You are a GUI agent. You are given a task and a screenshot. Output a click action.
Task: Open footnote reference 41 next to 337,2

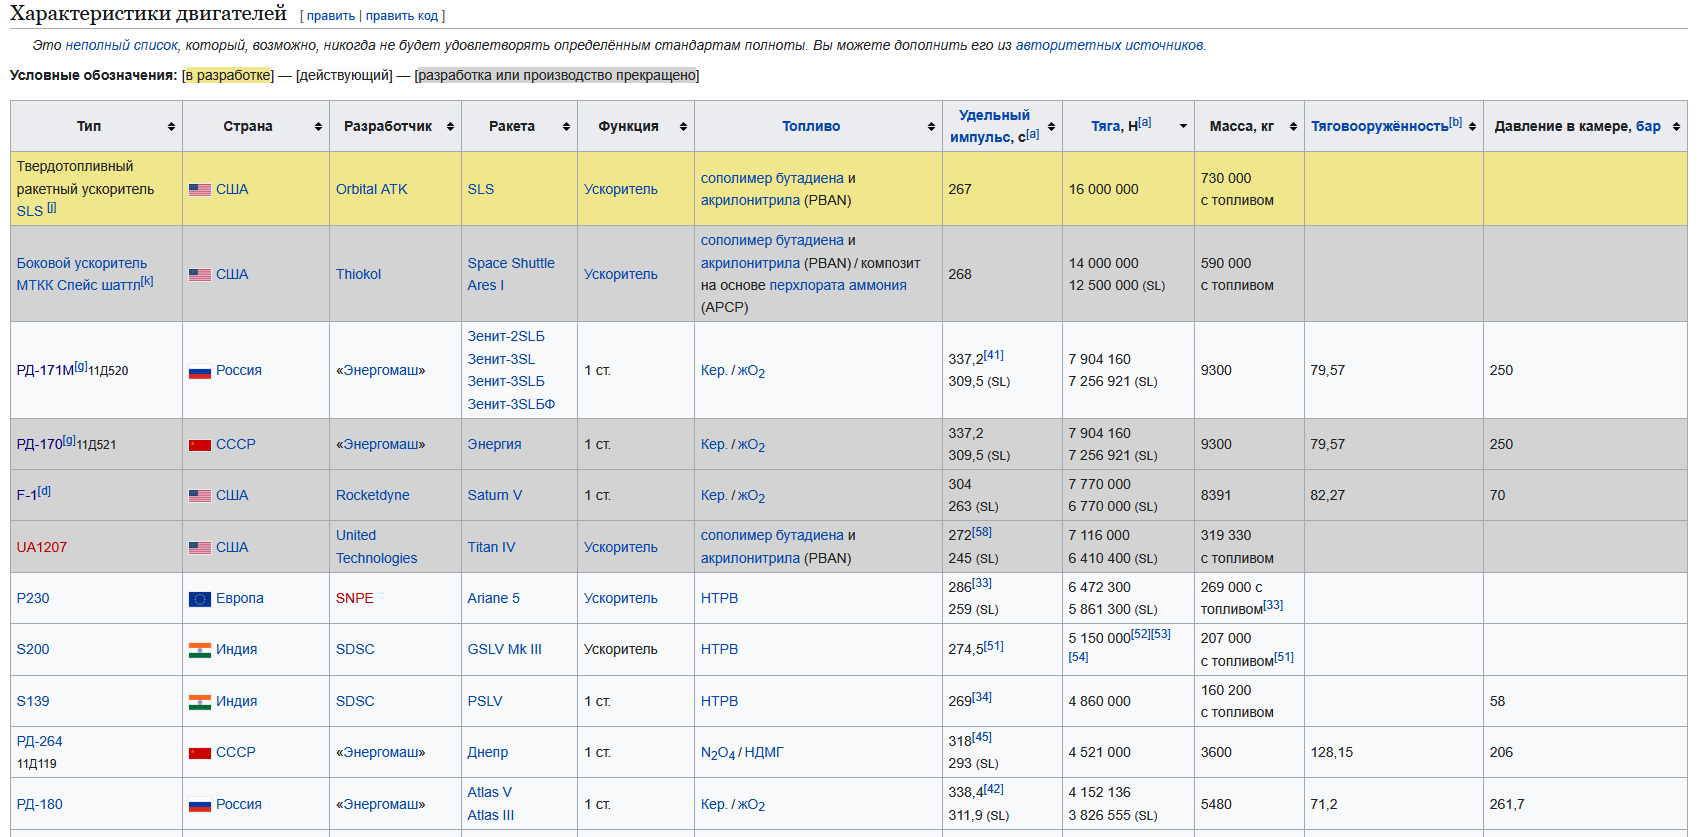pos(993,355)
